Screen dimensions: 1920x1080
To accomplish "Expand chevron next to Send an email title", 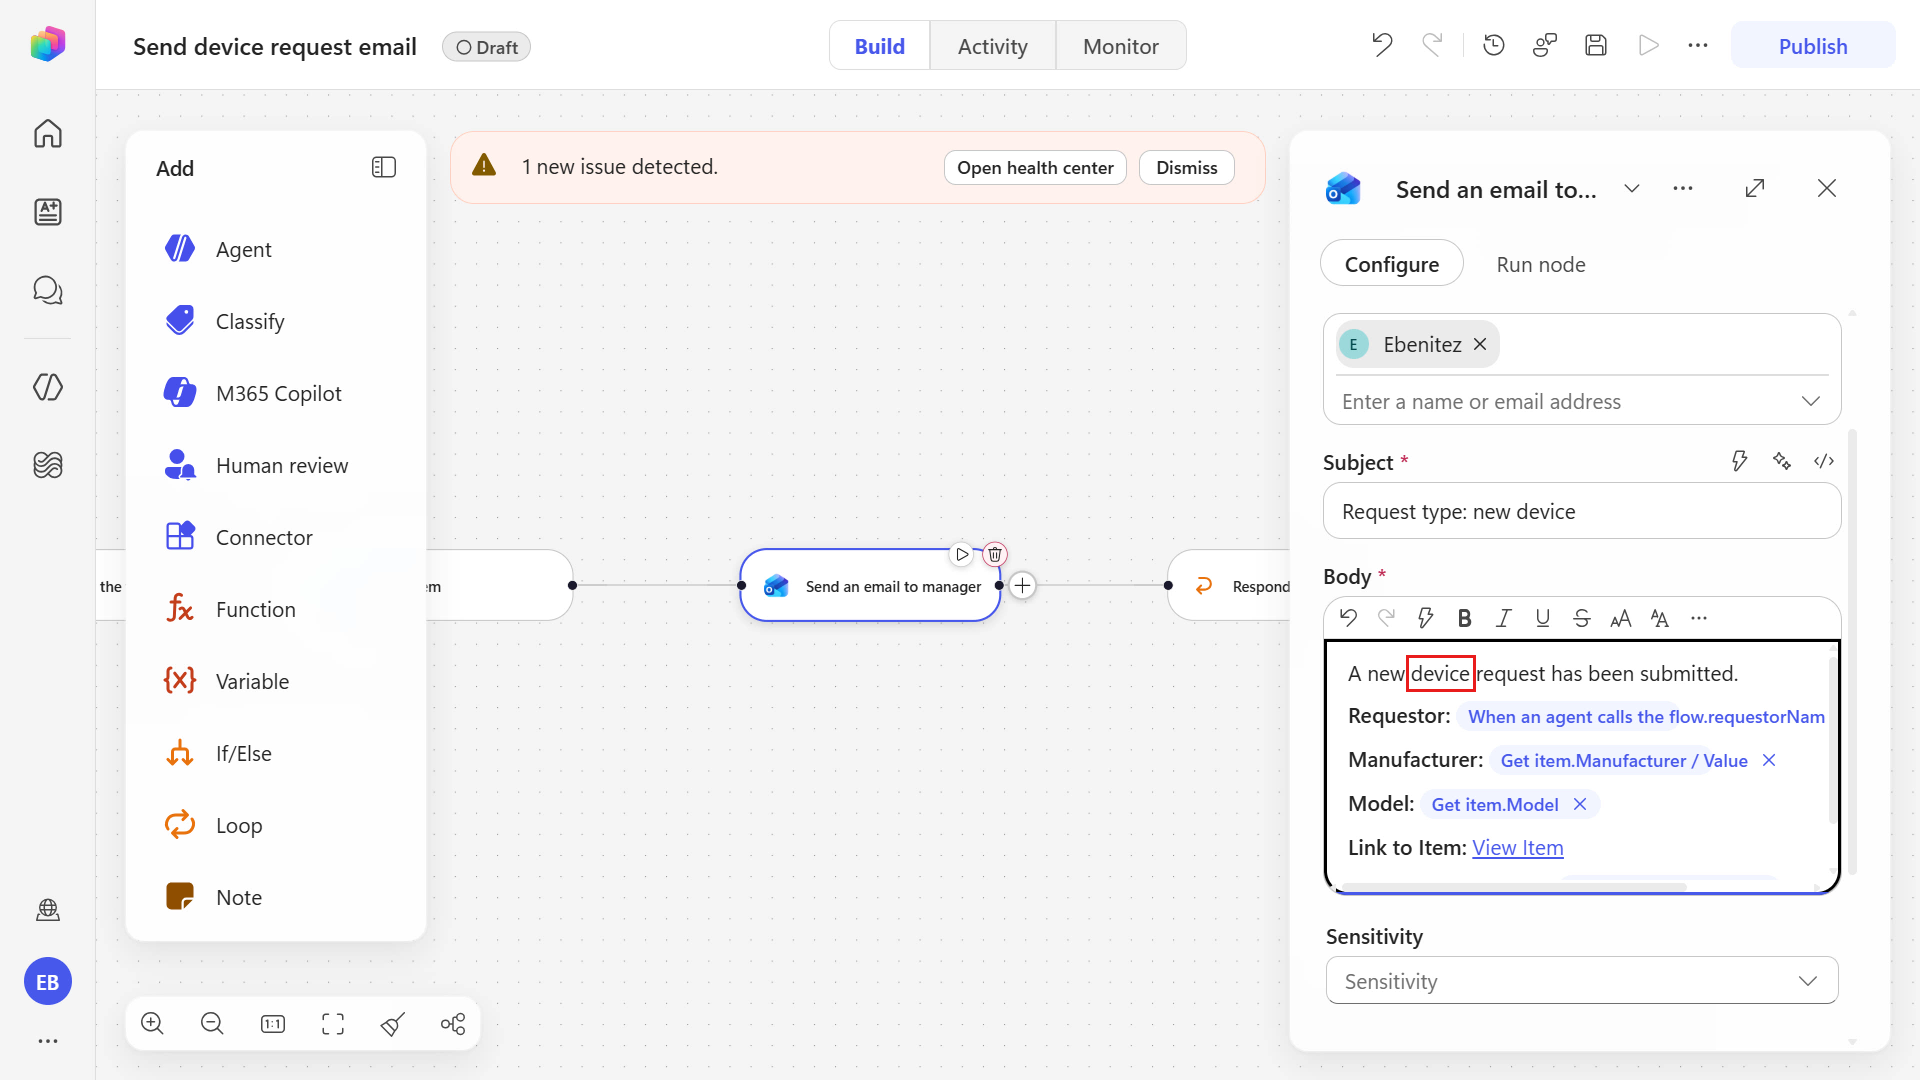I will tap(1632, 188).
